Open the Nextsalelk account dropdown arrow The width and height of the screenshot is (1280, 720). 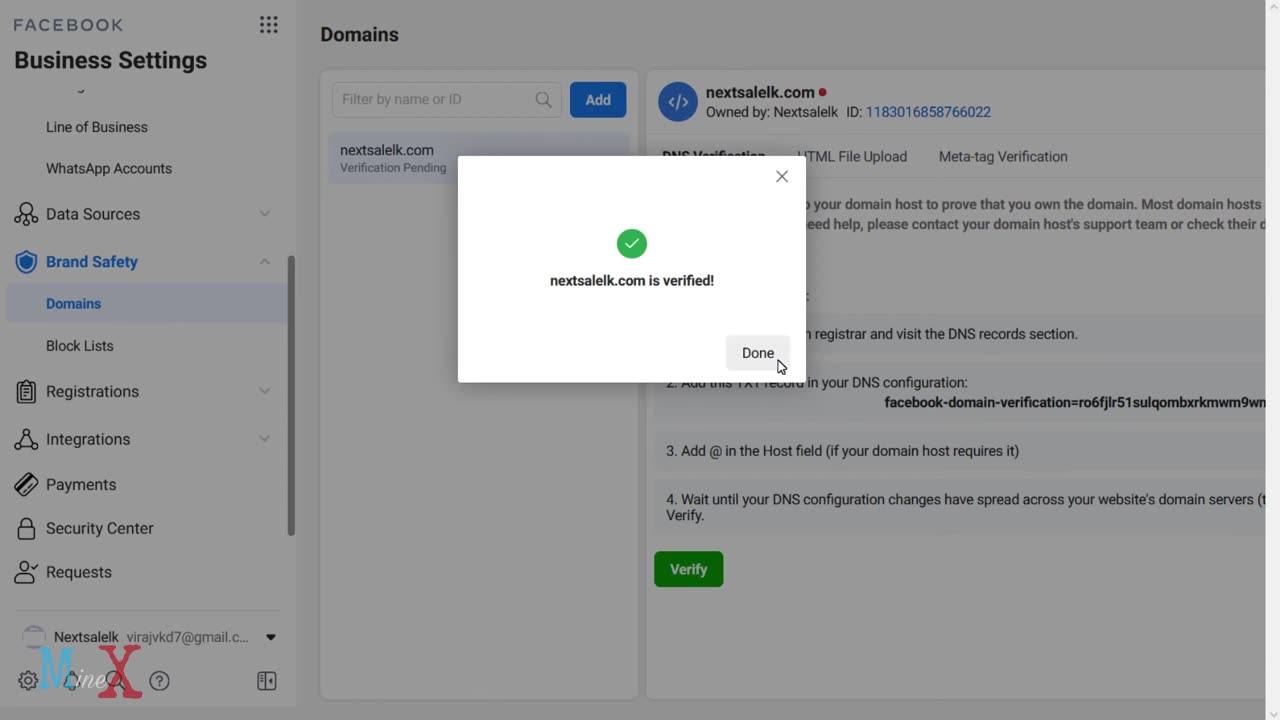tap(270, 637)
